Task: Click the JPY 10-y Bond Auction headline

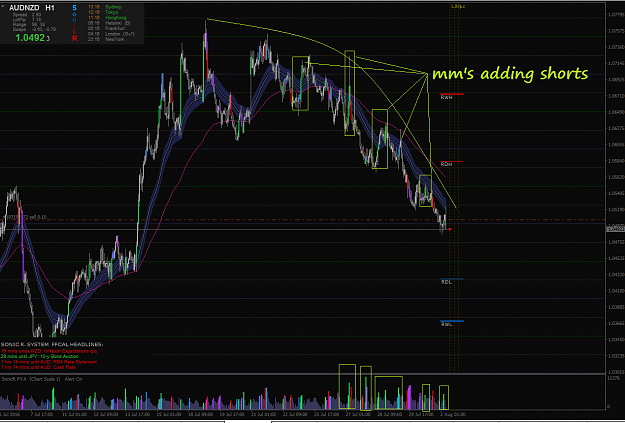Action: (x=39, y=356)
